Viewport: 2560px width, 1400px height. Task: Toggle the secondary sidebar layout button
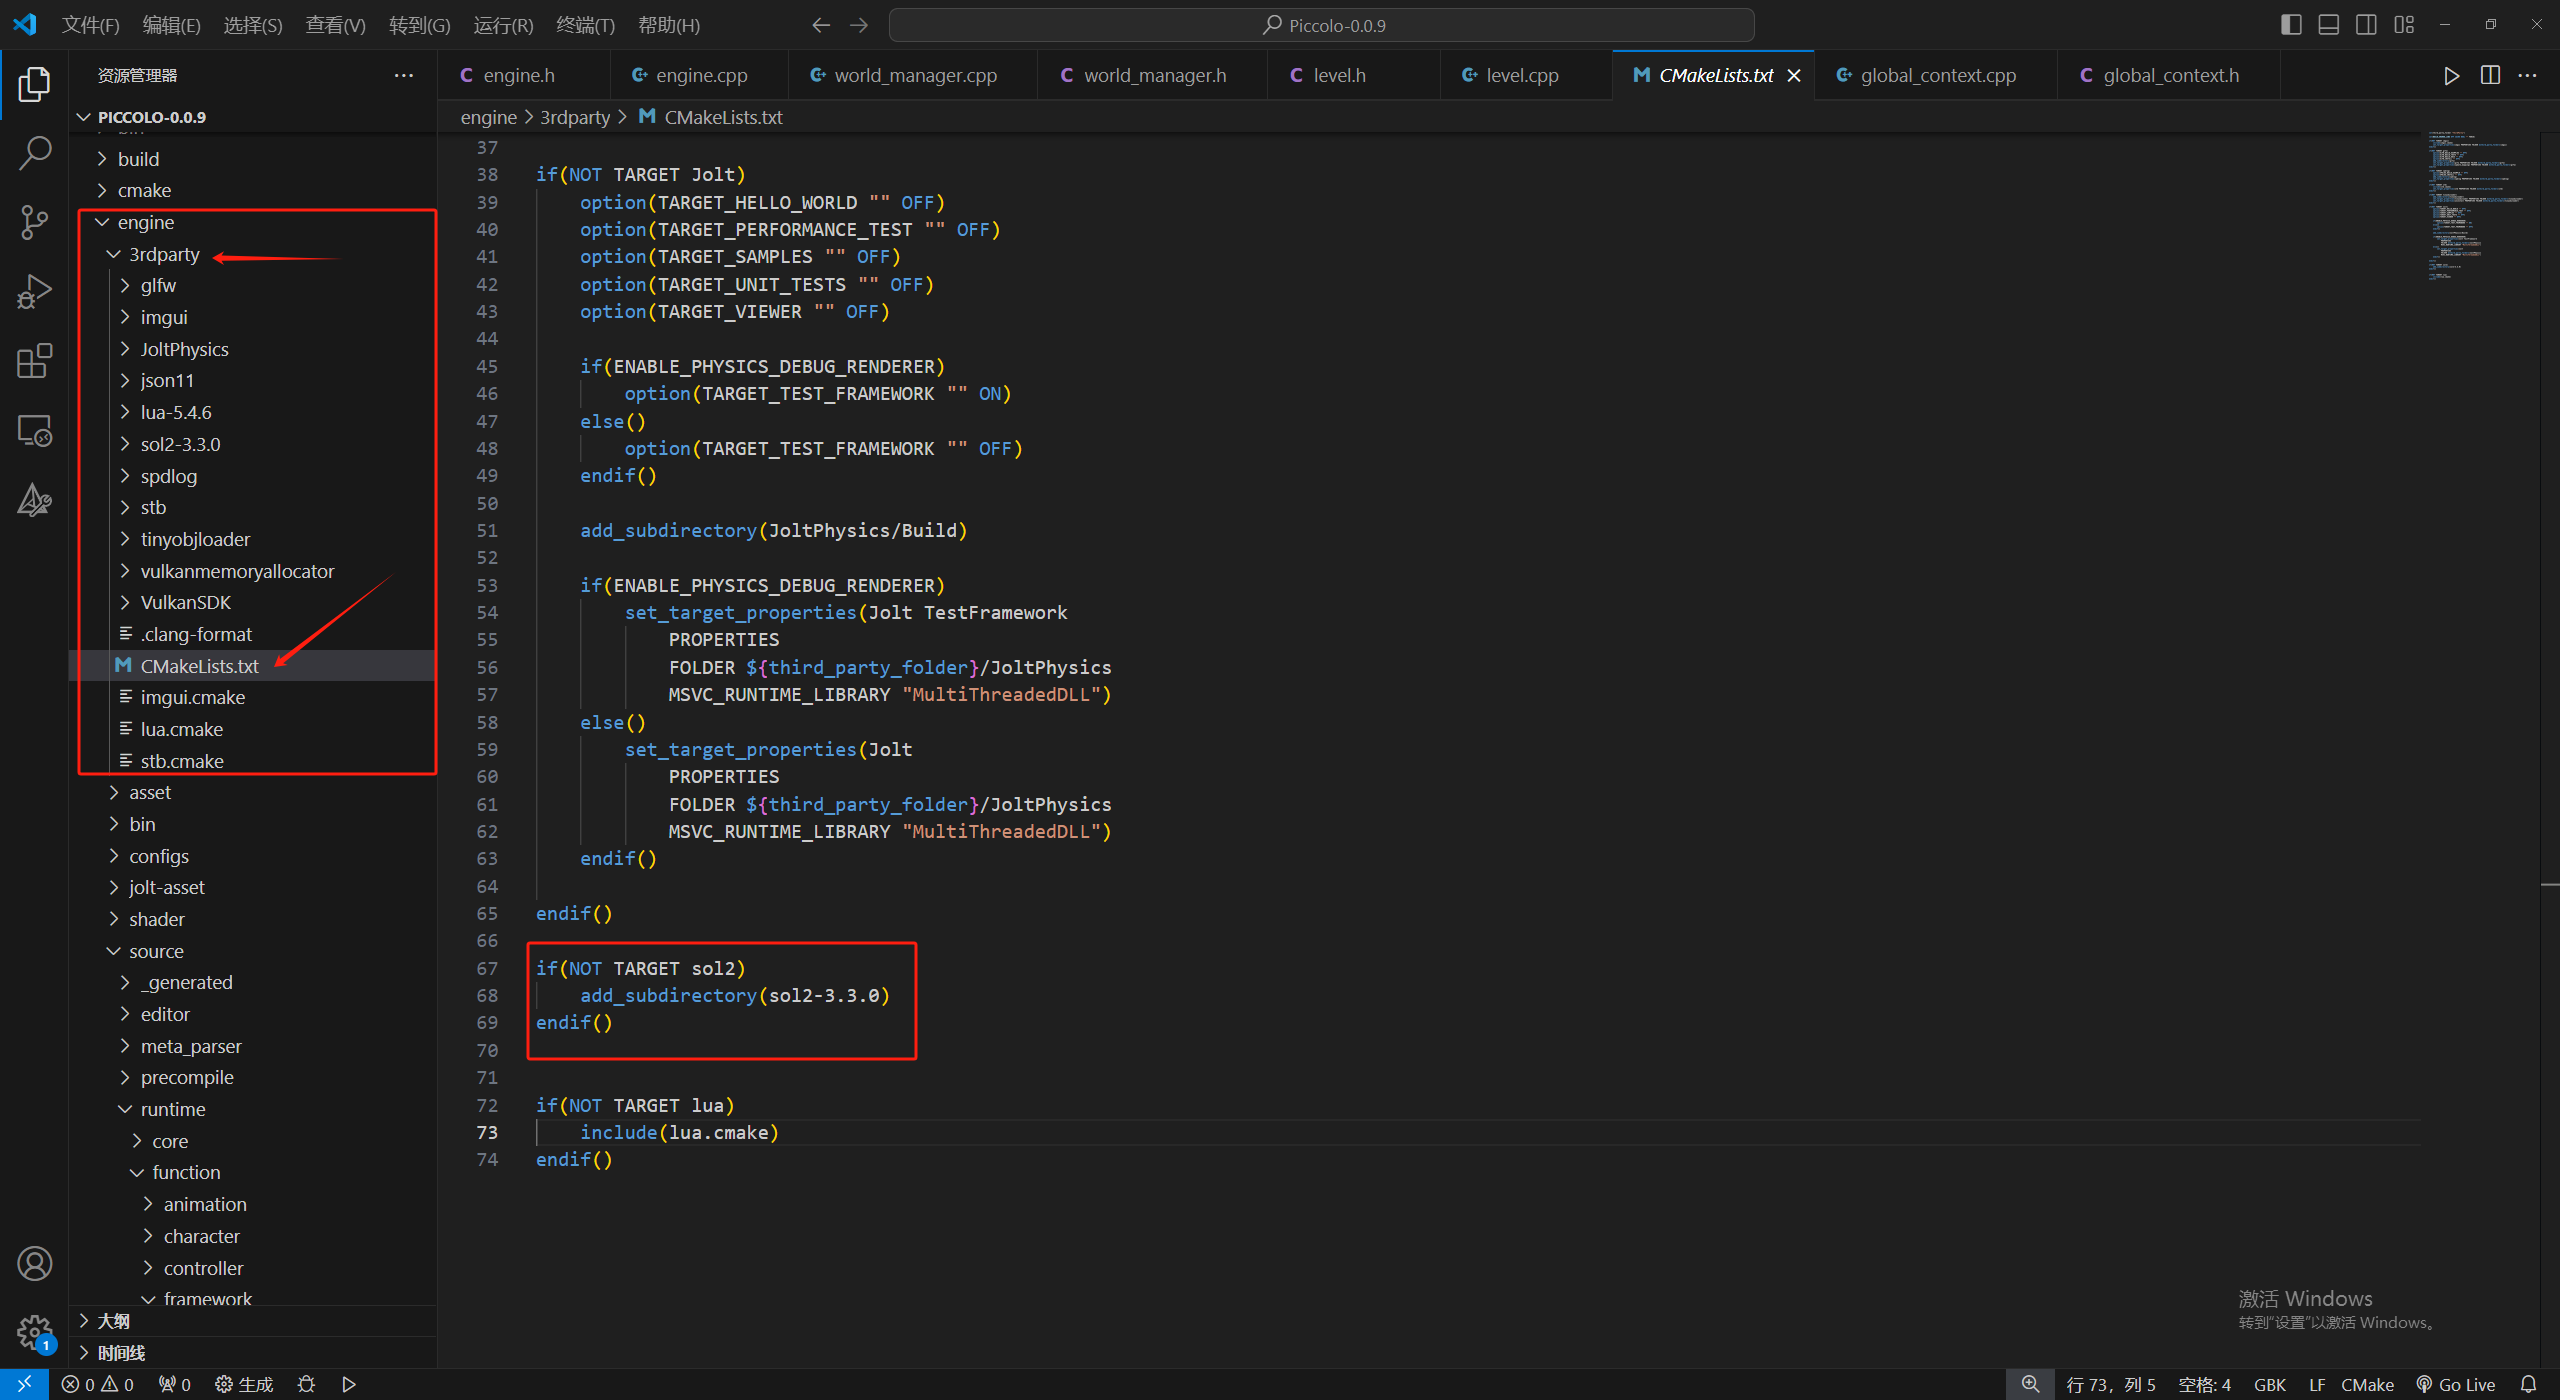point(2366,25)
